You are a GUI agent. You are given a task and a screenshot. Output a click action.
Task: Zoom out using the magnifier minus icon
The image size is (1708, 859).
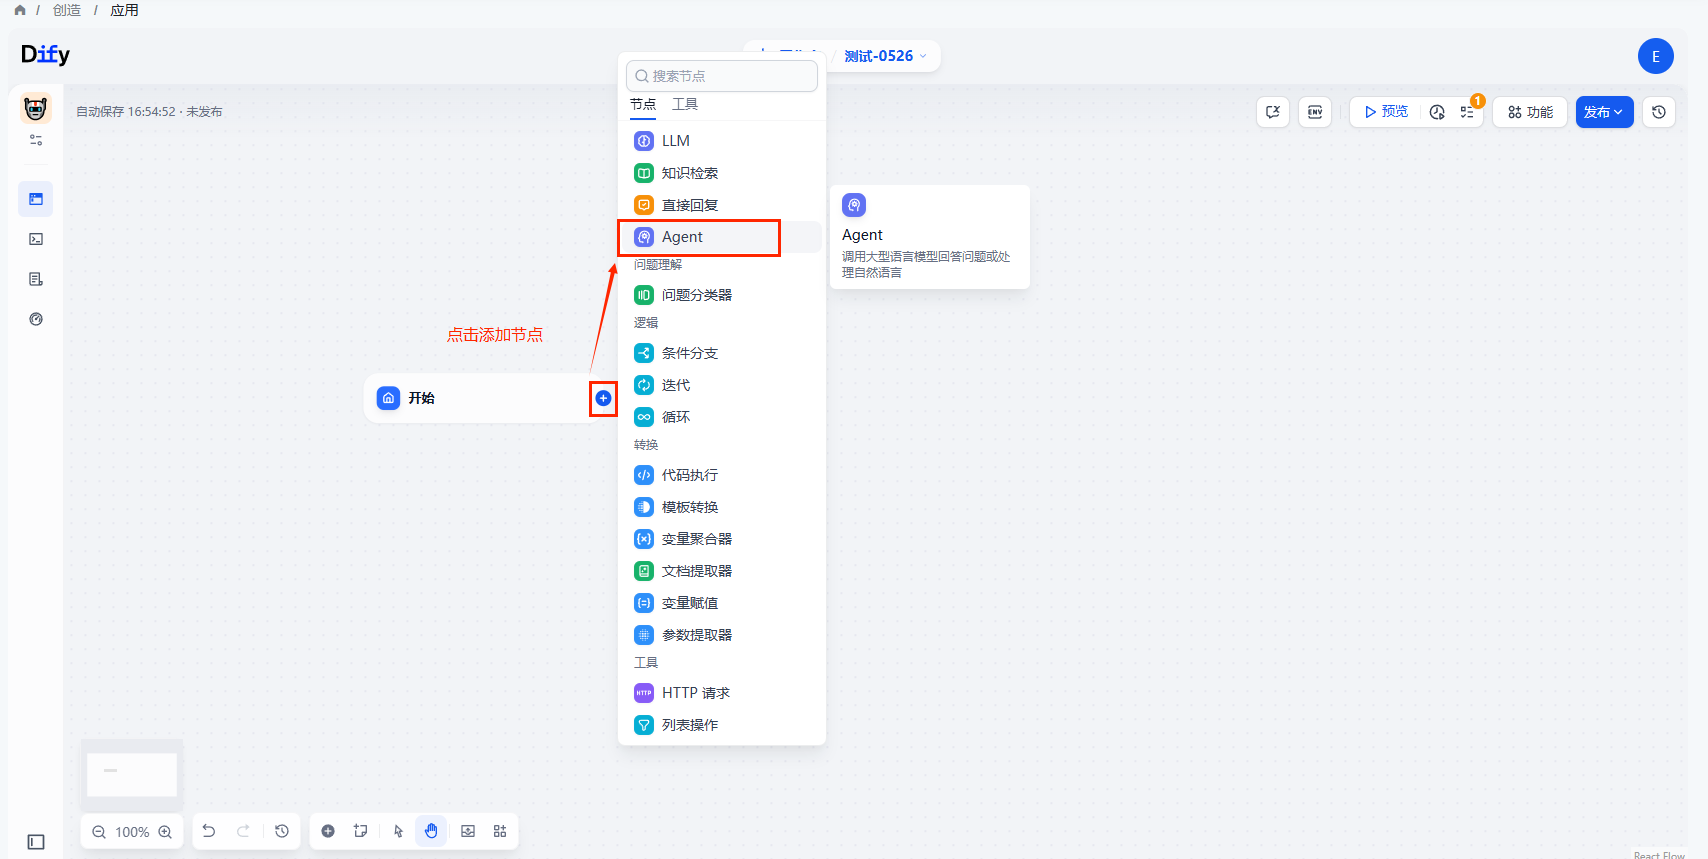point(99,832)
